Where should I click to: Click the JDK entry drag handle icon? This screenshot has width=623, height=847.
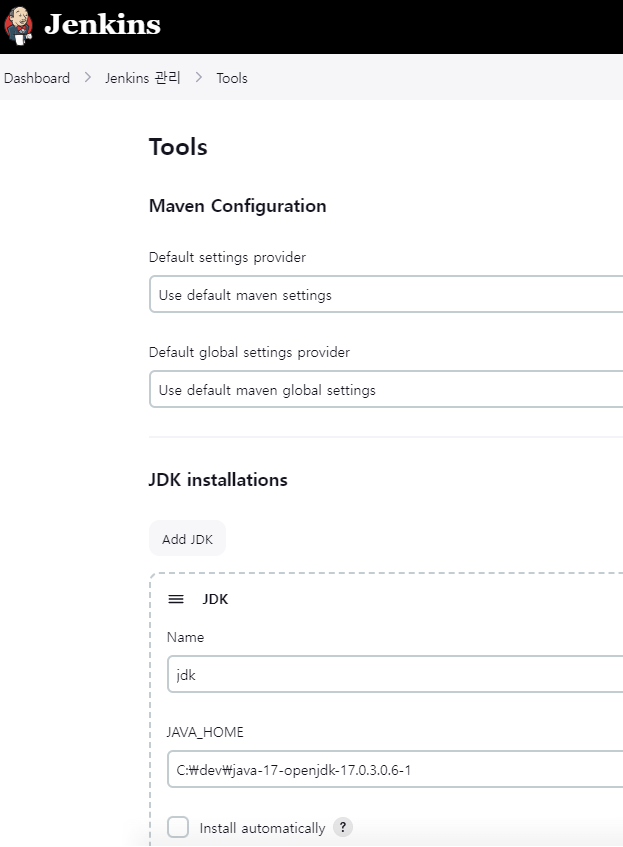176,599
